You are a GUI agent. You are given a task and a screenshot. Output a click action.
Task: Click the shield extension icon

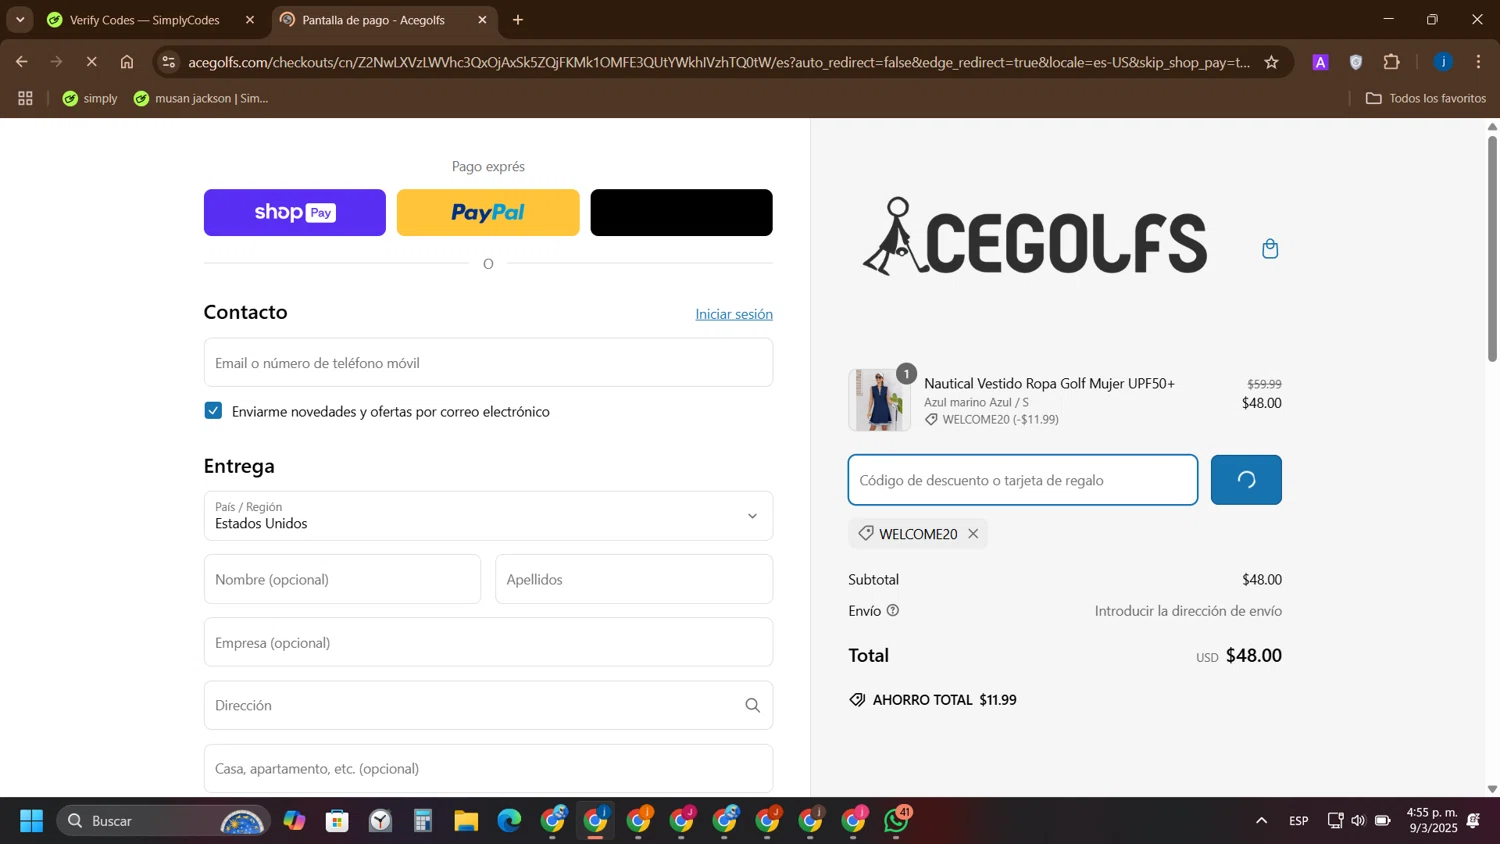coord(1356,62)
